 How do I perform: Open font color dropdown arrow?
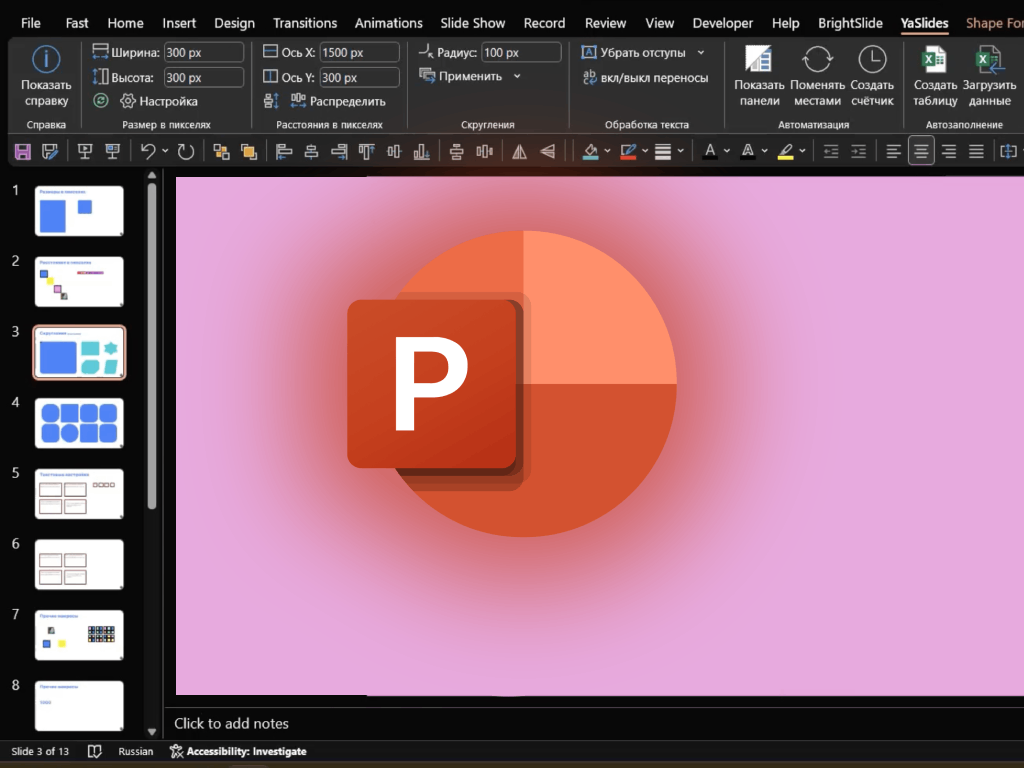click(727, 152)
